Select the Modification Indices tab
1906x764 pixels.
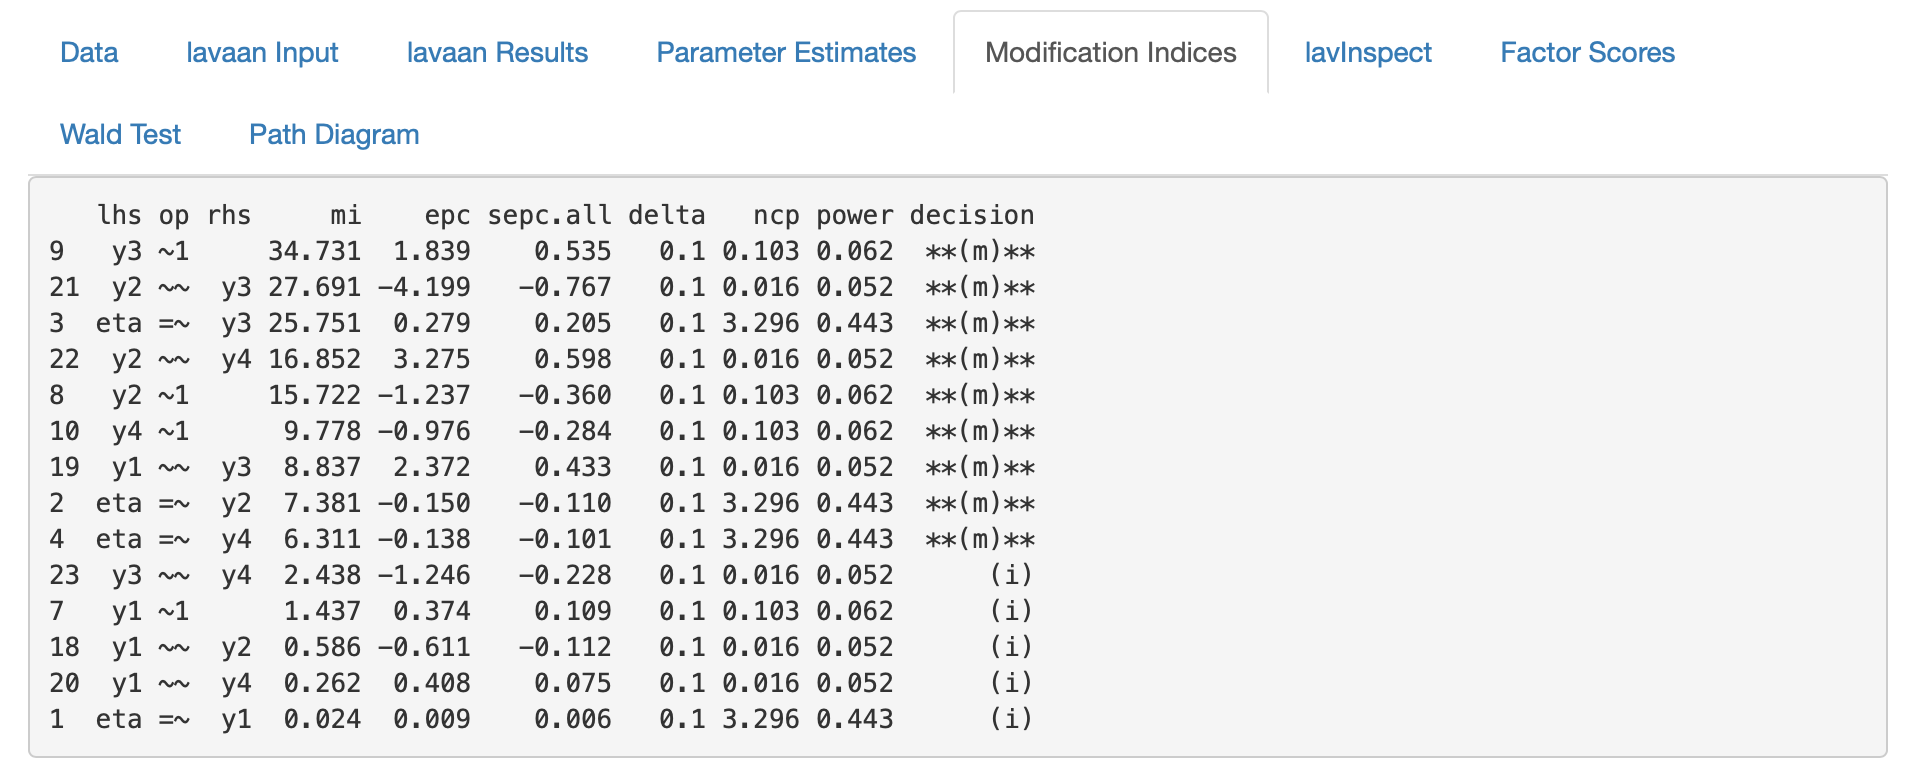click(1110, 53)
